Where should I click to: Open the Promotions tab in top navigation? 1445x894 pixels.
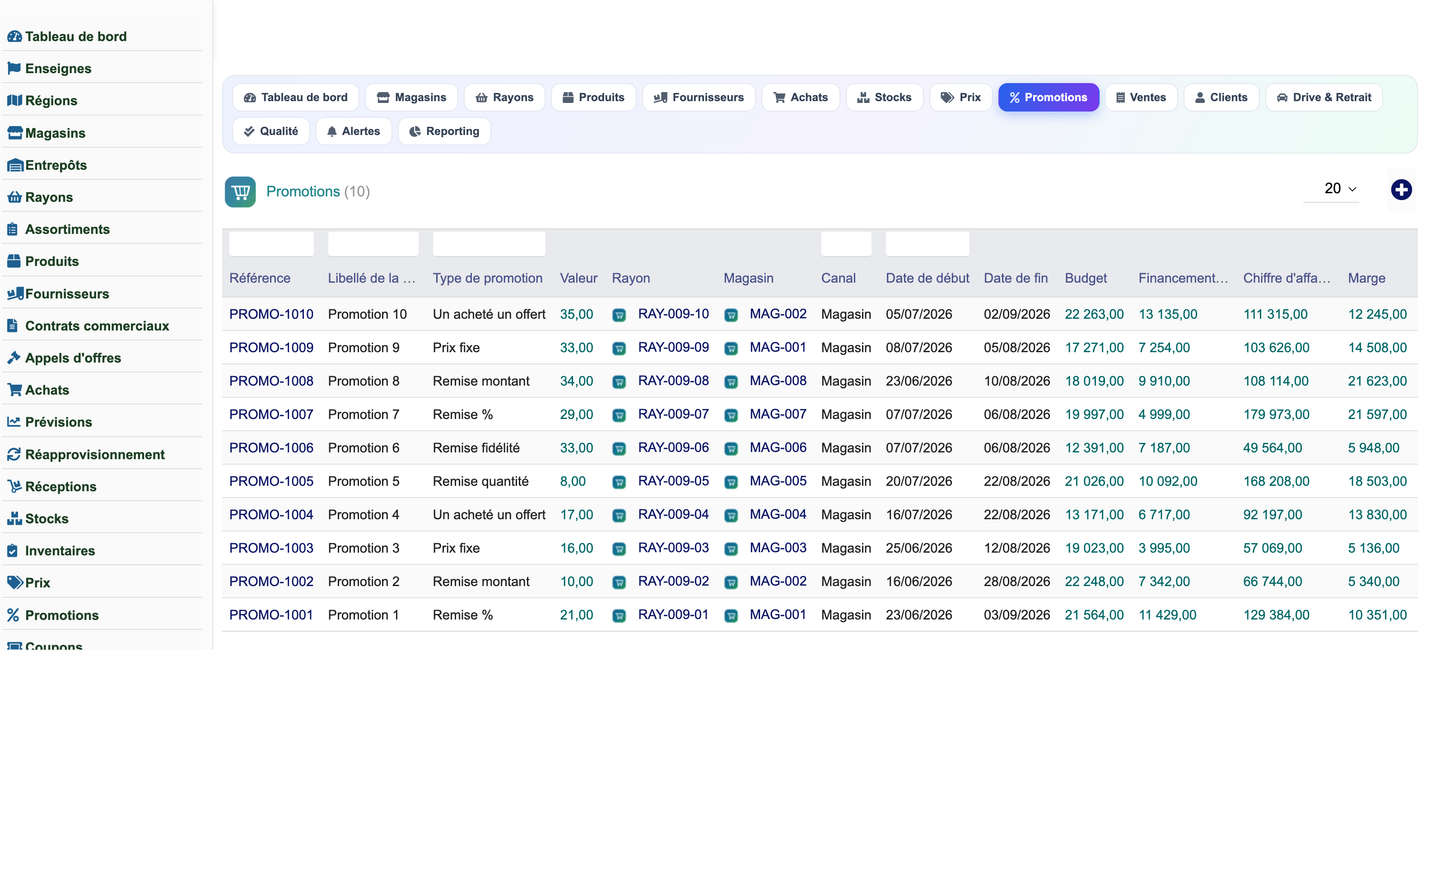[1048, 97]
